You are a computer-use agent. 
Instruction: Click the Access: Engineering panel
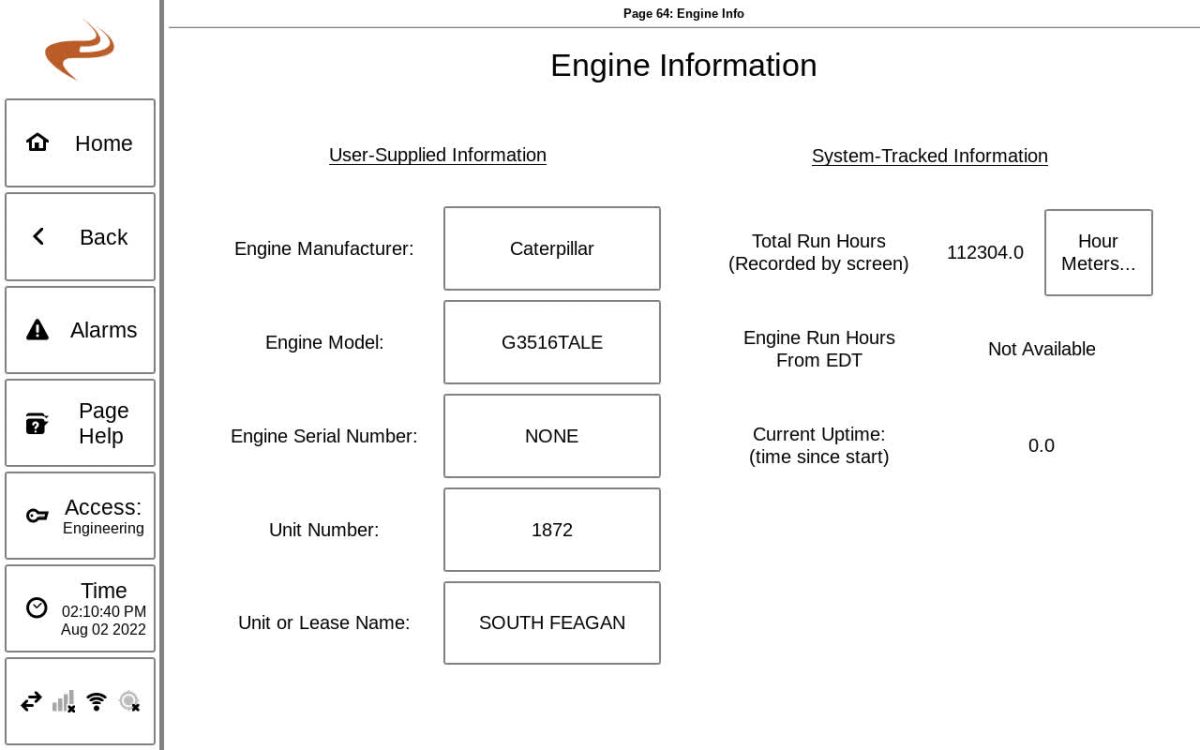[x=80, y=516]
